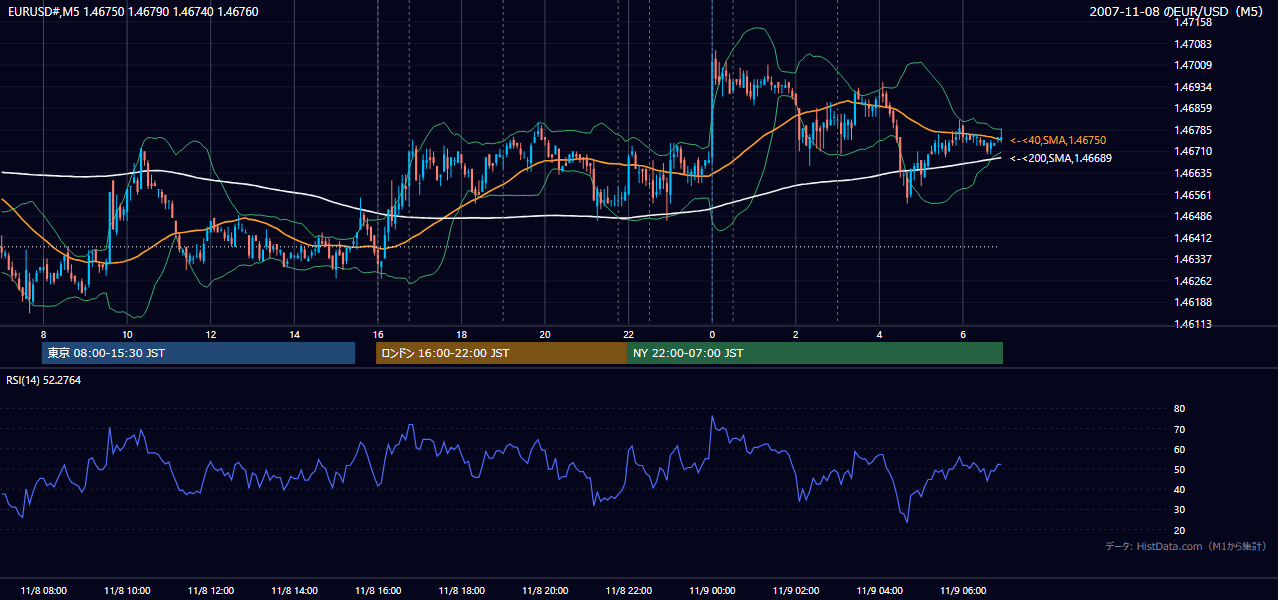Click the 11/8 18:00 time label
This screenshot has width=1278, height=600.
pyautogui.click(x=461, y=591)
